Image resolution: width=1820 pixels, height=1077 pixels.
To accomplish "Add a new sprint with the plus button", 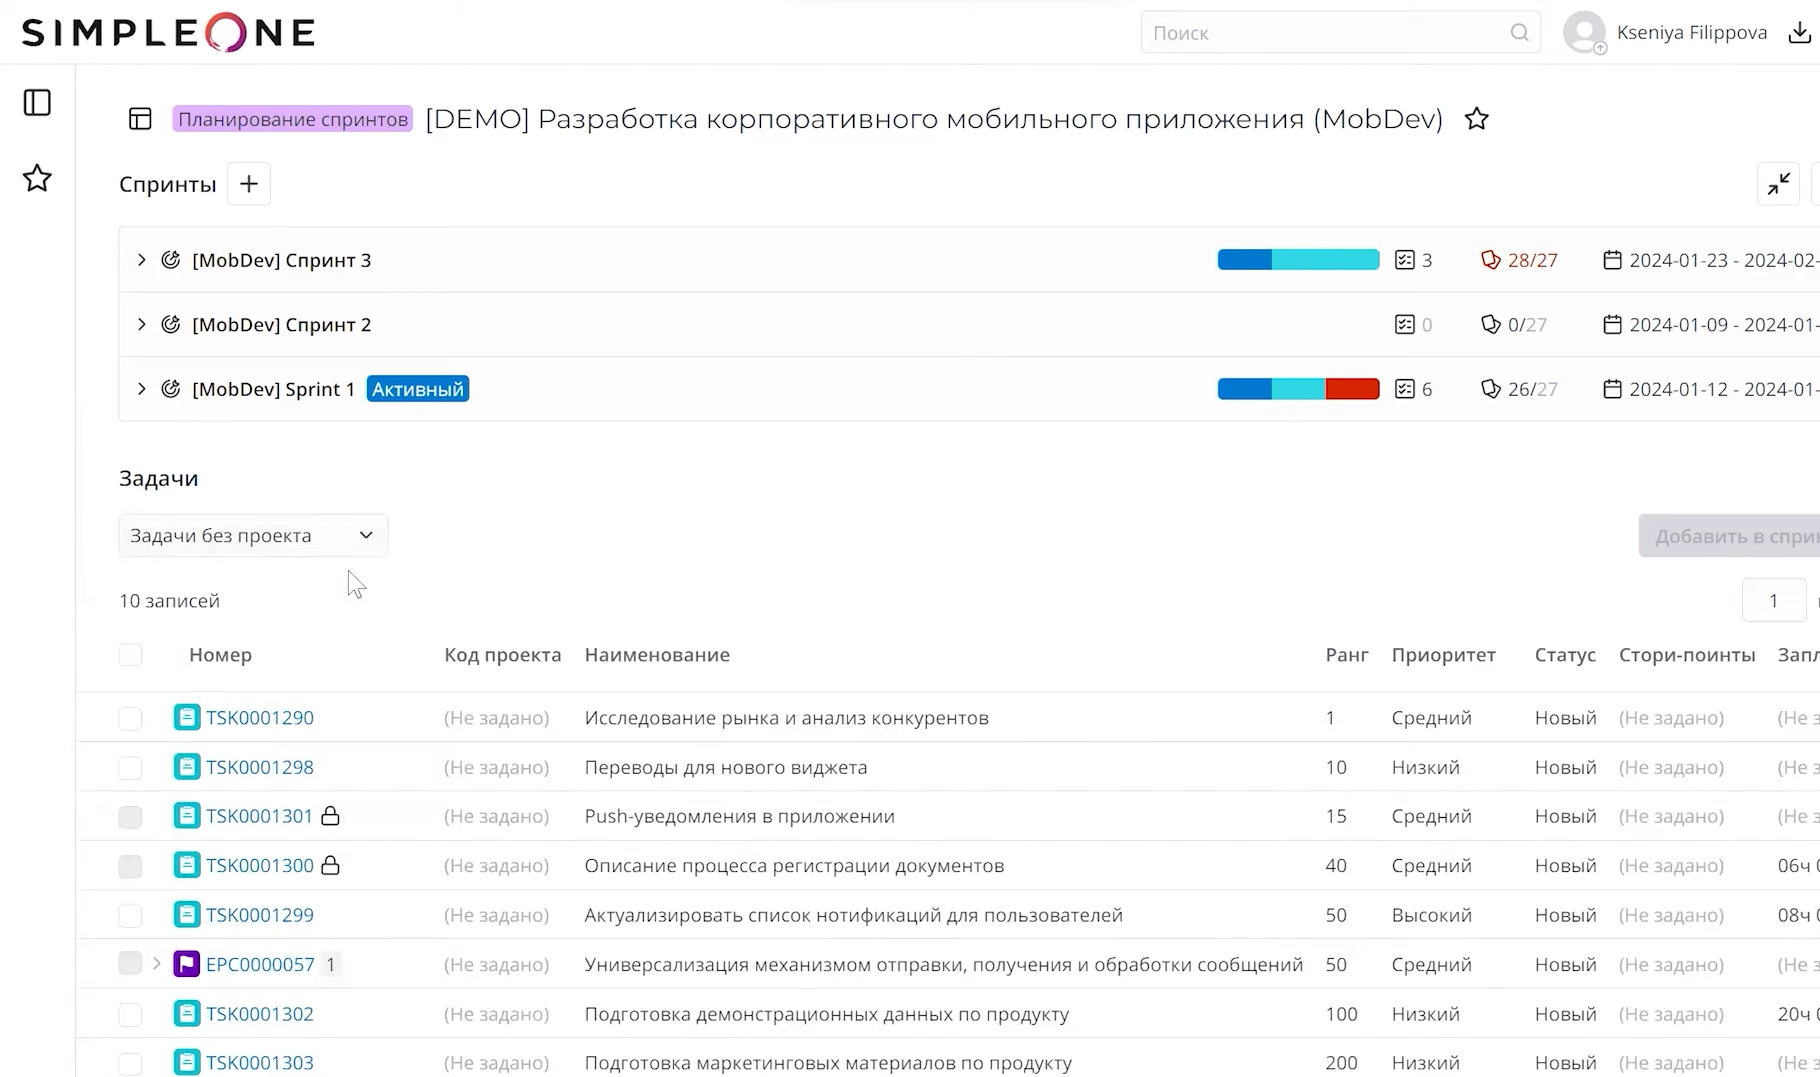I will pyautogui.click(x=248, y=183).
